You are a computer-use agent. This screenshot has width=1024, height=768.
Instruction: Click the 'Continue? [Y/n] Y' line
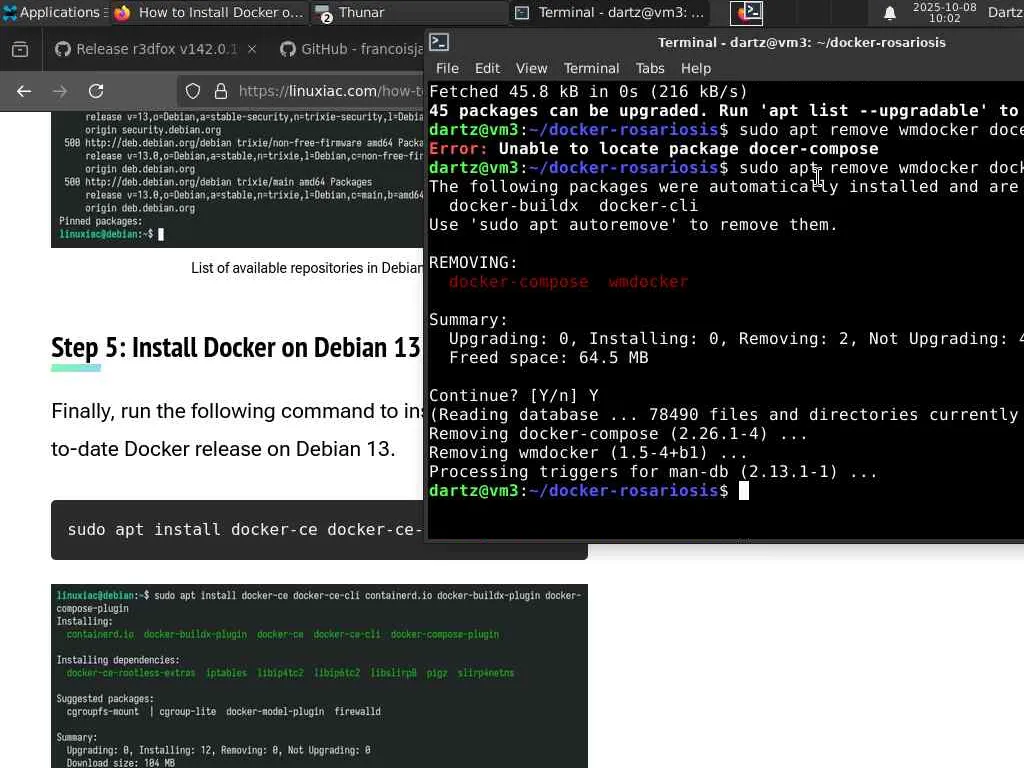click(x=514, y=396)
